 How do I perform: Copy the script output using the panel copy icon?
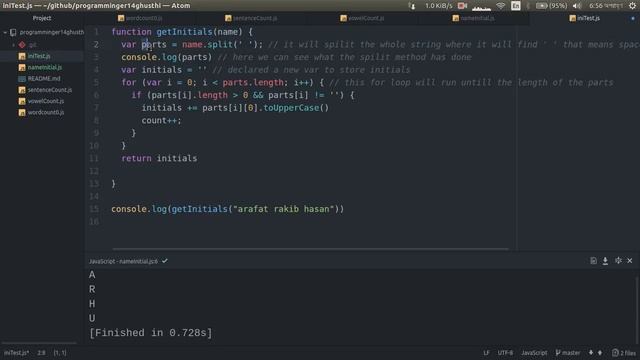pos(593,261)
